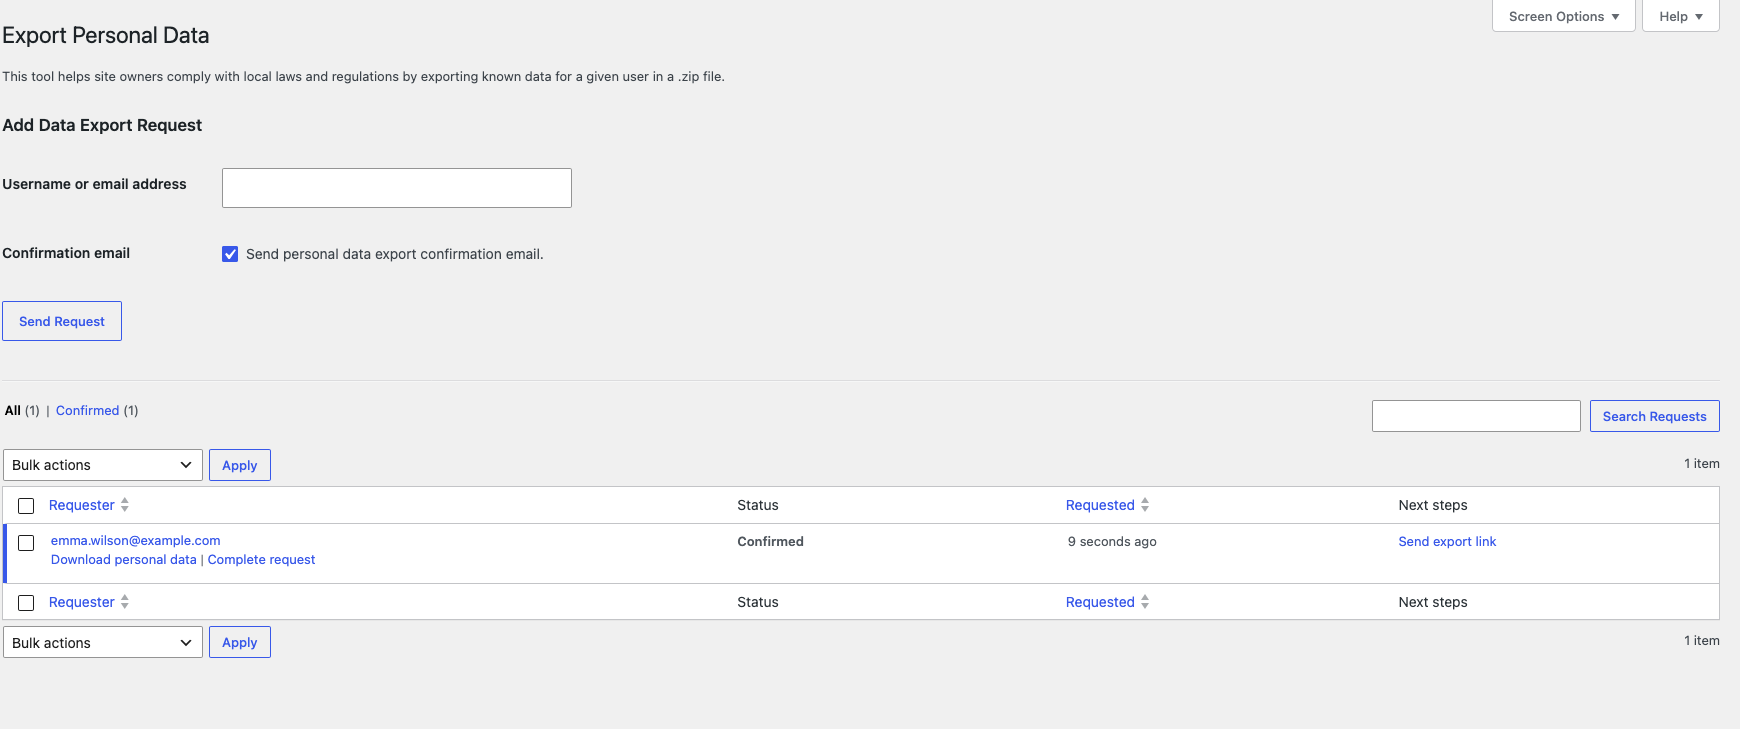Filter requests by Confirmed status

click(87, 411)
